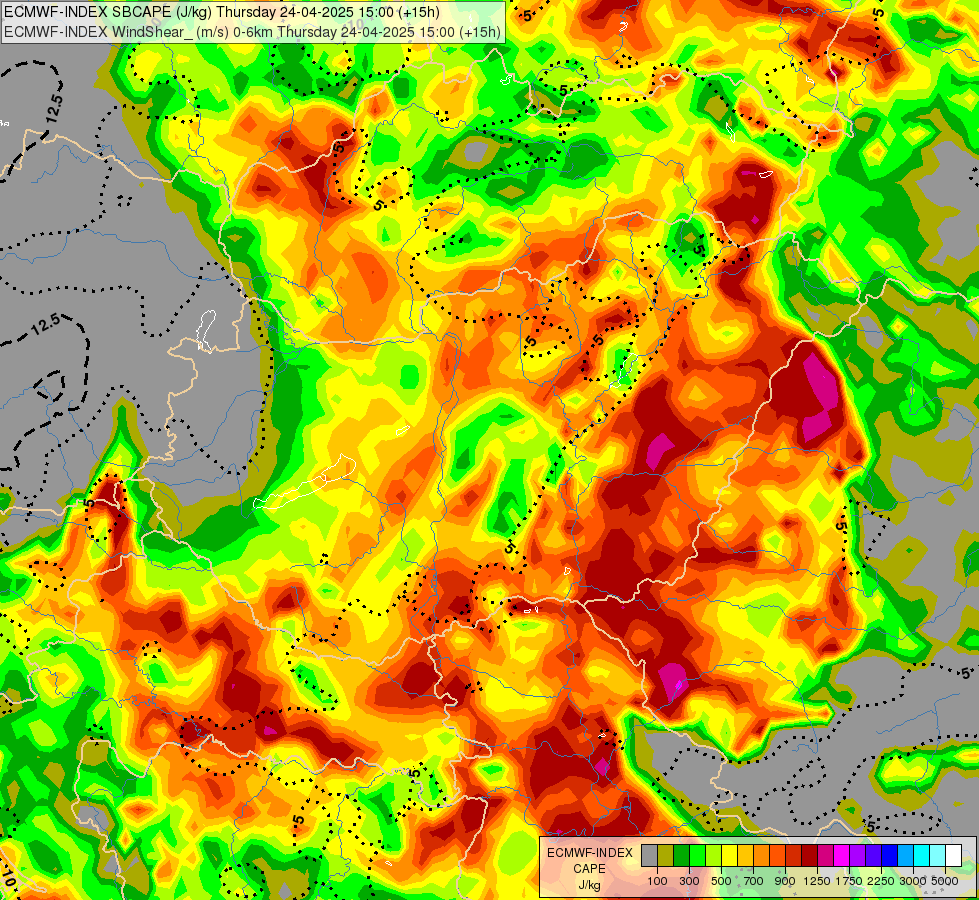979x900 pixels.
Task: Click the CAPE label in the legend
Action: coord(589,869)
